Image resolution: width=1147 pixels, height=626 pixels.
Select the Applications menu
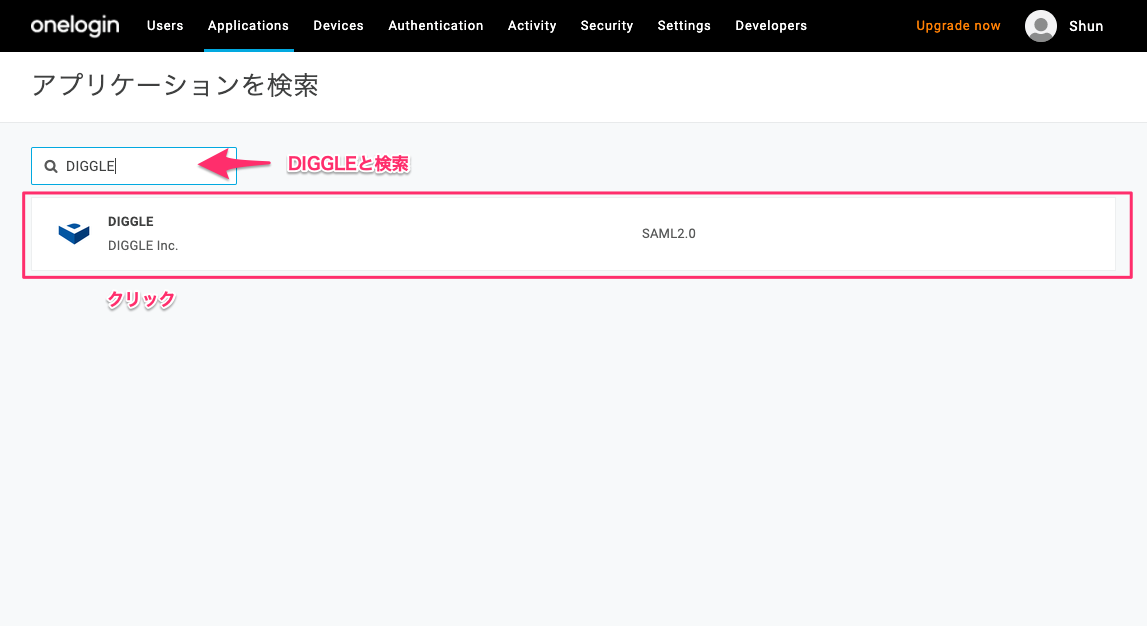coord(248,26)
